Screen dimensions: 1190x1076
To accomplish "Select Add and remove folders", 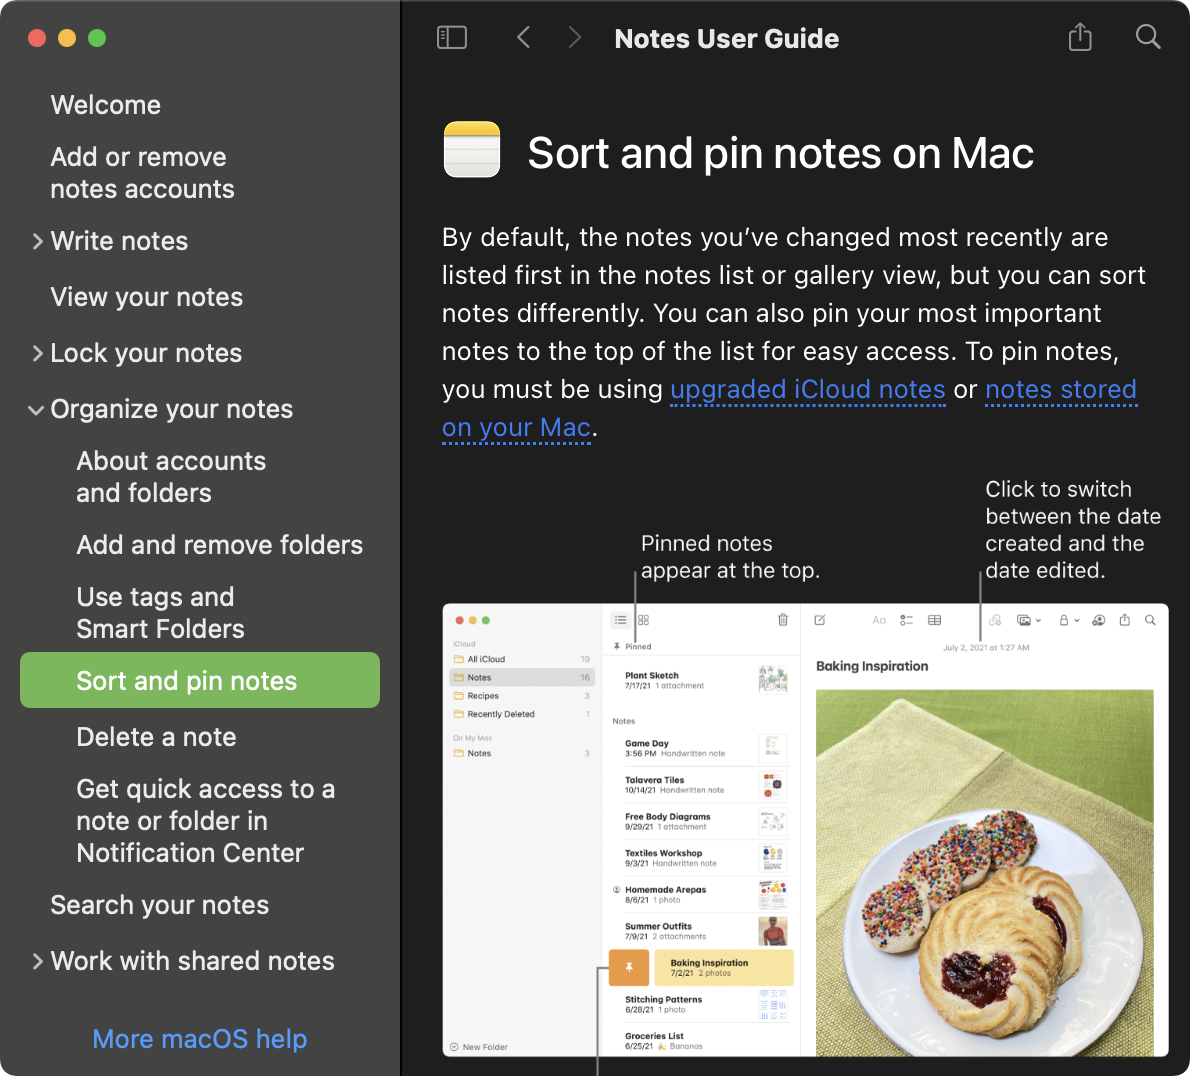I will (219, 545).
